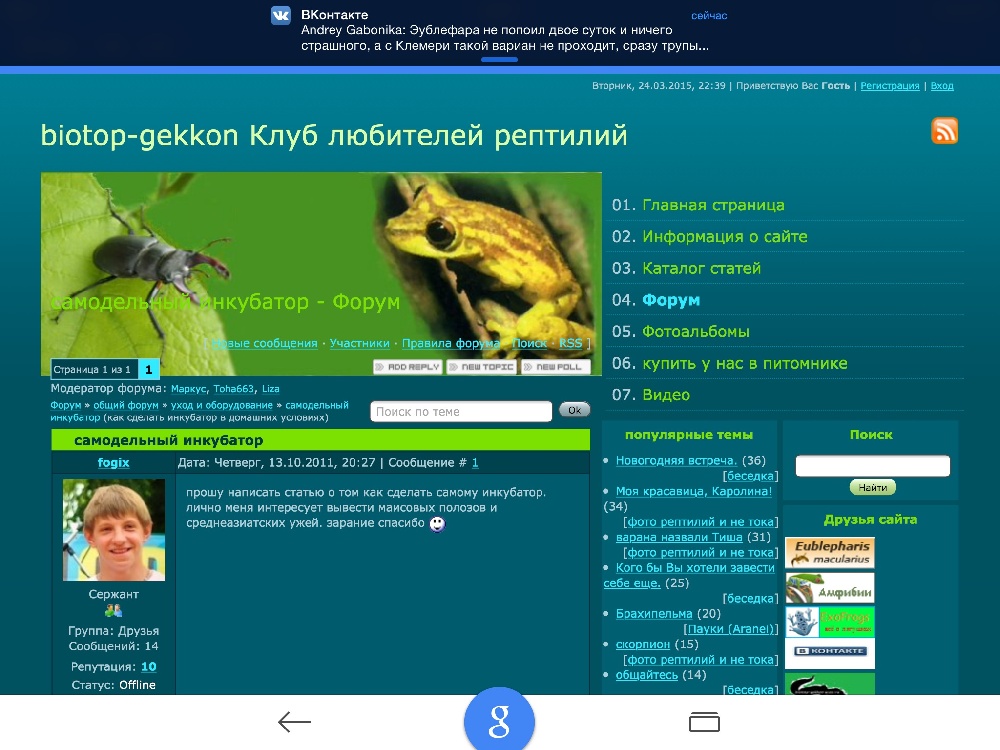The image size is (1000, 750).
Task: Open the Амфибии friend site banner
Action: point(829,587)
